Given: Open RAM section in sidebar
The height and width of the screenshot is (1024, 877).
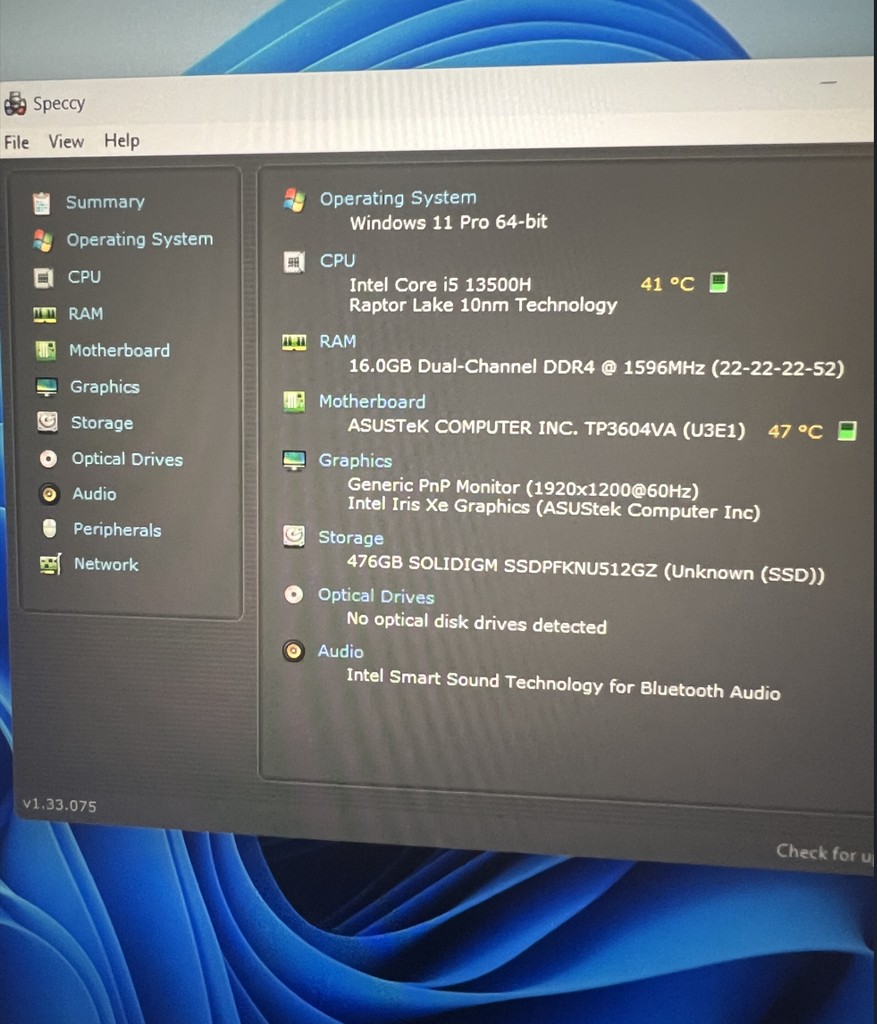Looking at the screenshot, I should 86,314.
